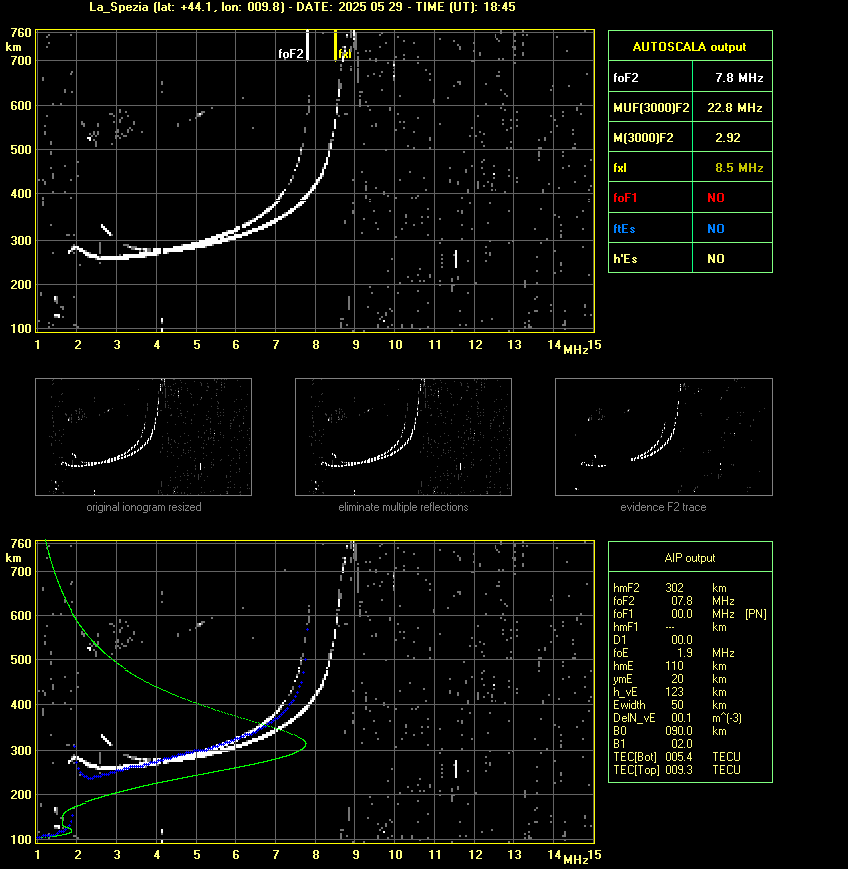
Task: Click the 'MHz' axis label of bottom ionogram
Action: [575, 860]
